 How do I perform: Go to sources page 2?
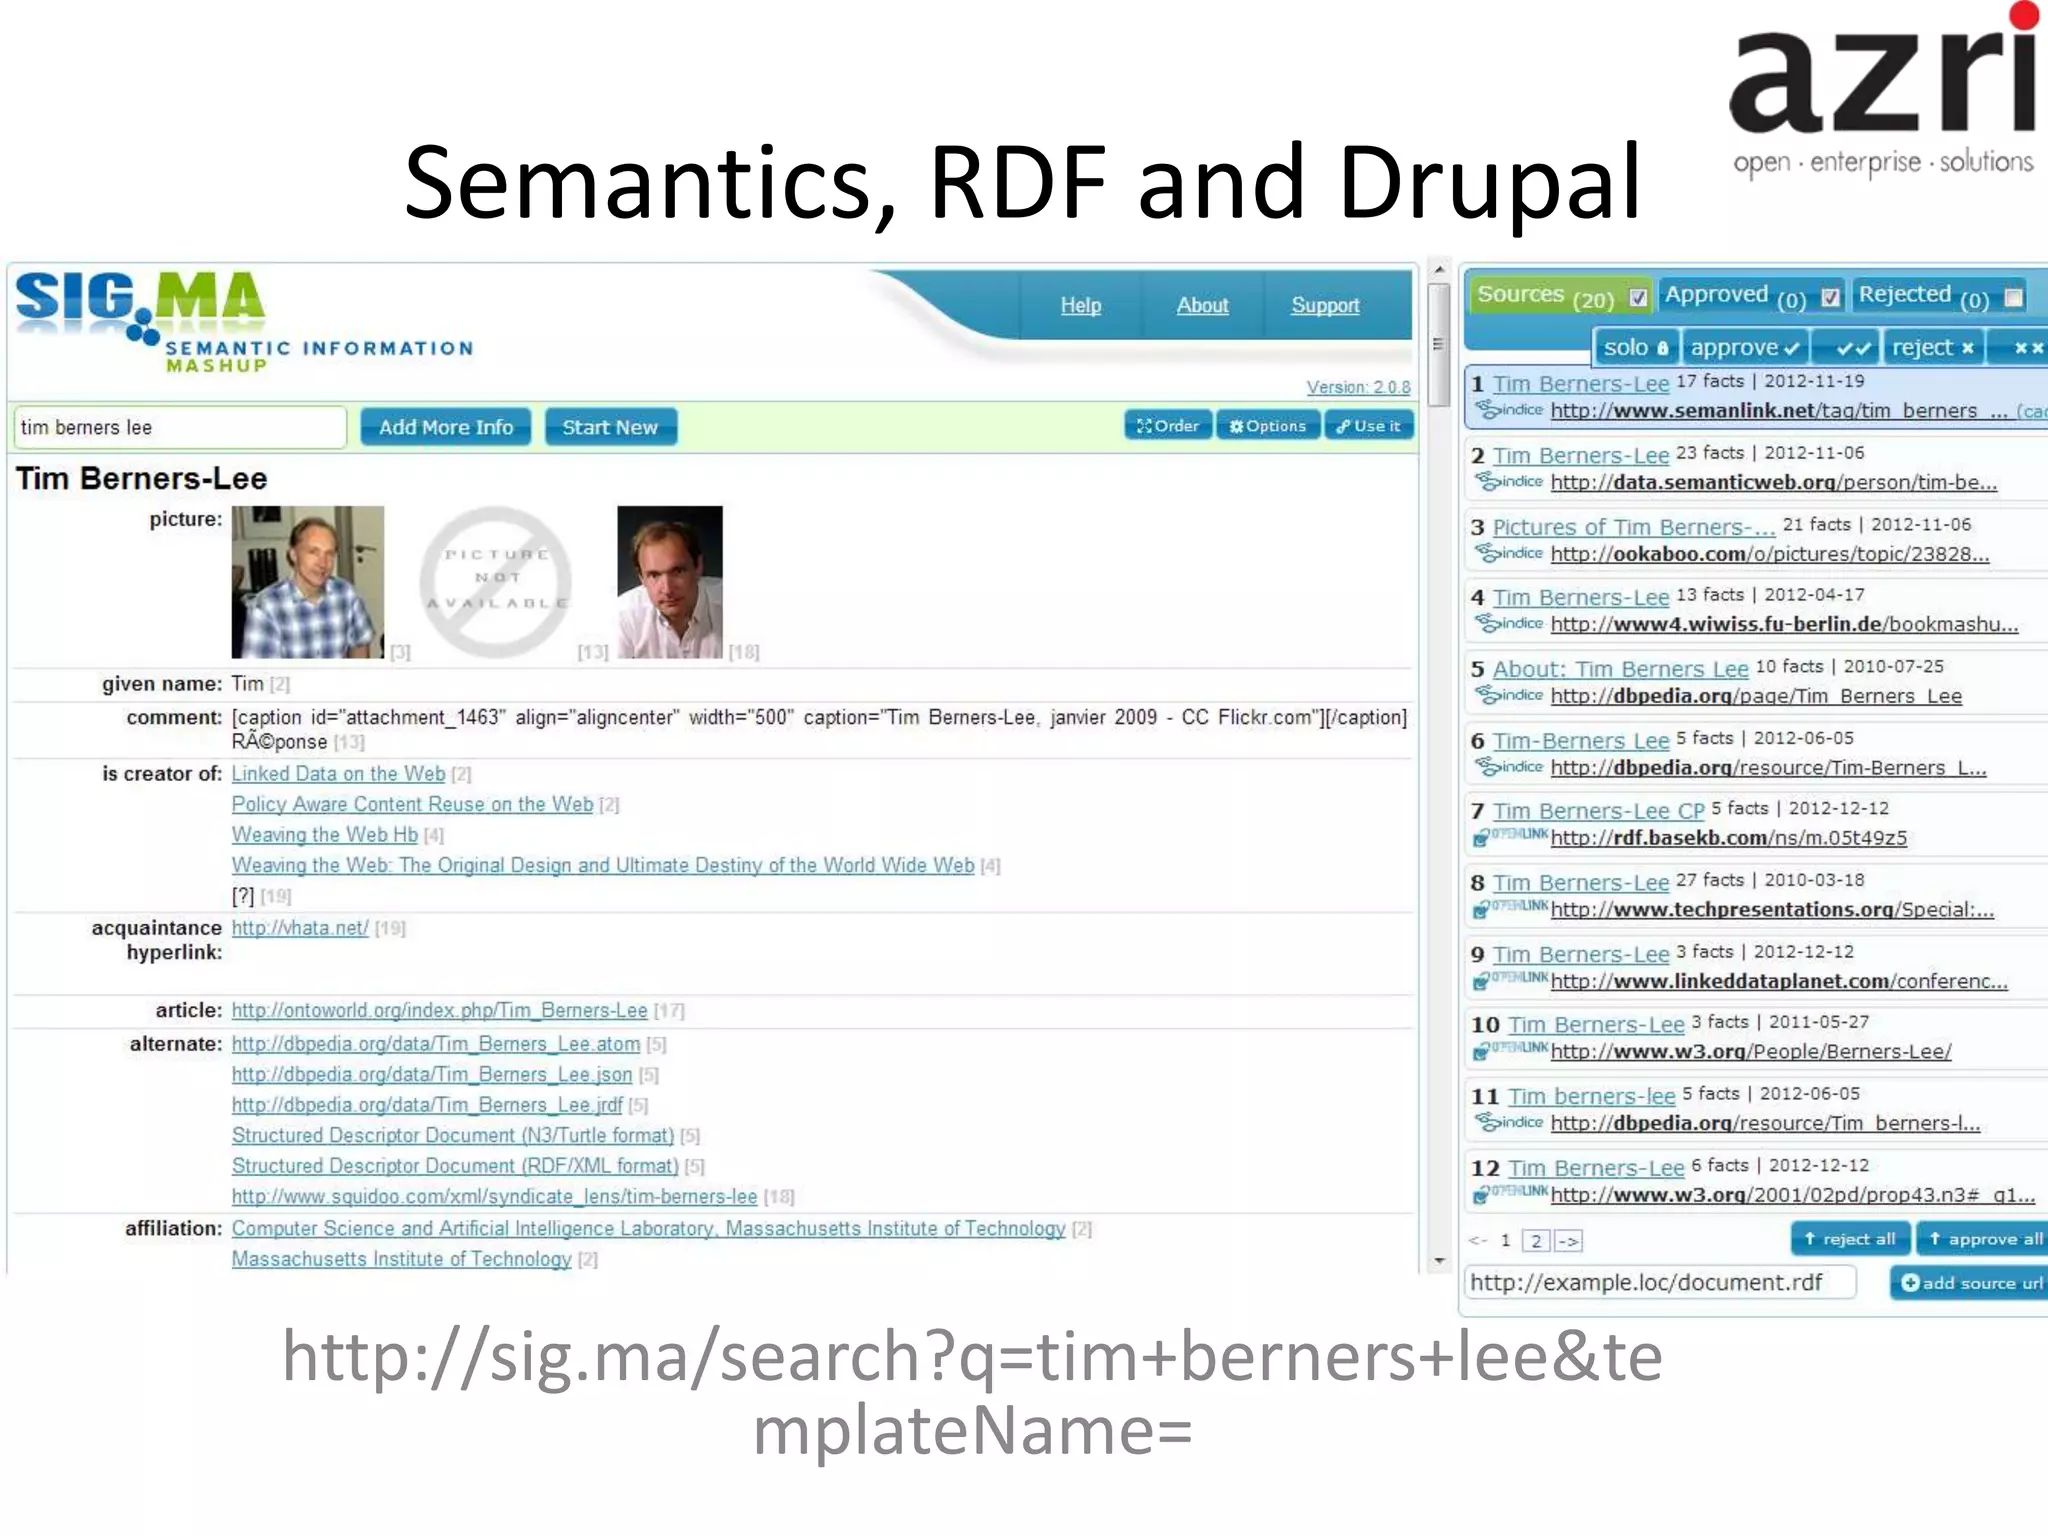pos(1536,1241)
